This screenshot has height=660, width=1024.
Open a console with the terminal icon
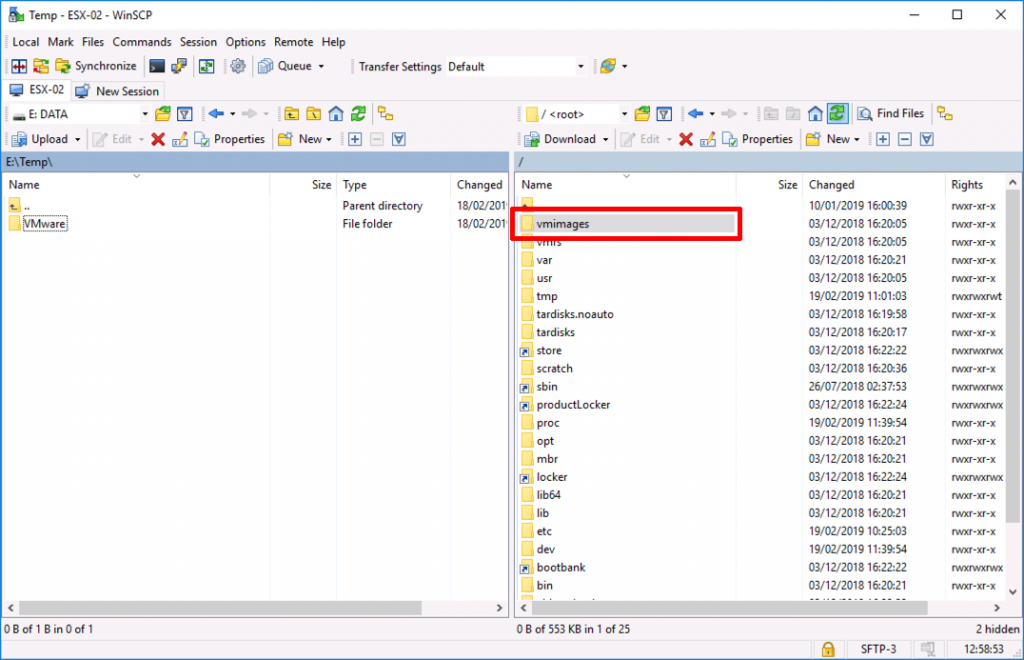[157, 66]
